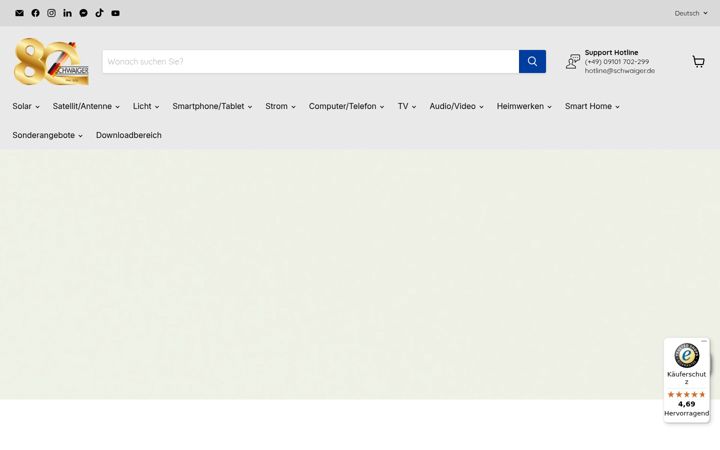Expand the Strom menu
The width and height of the screenshot is (720, 450).
point(281,106)
